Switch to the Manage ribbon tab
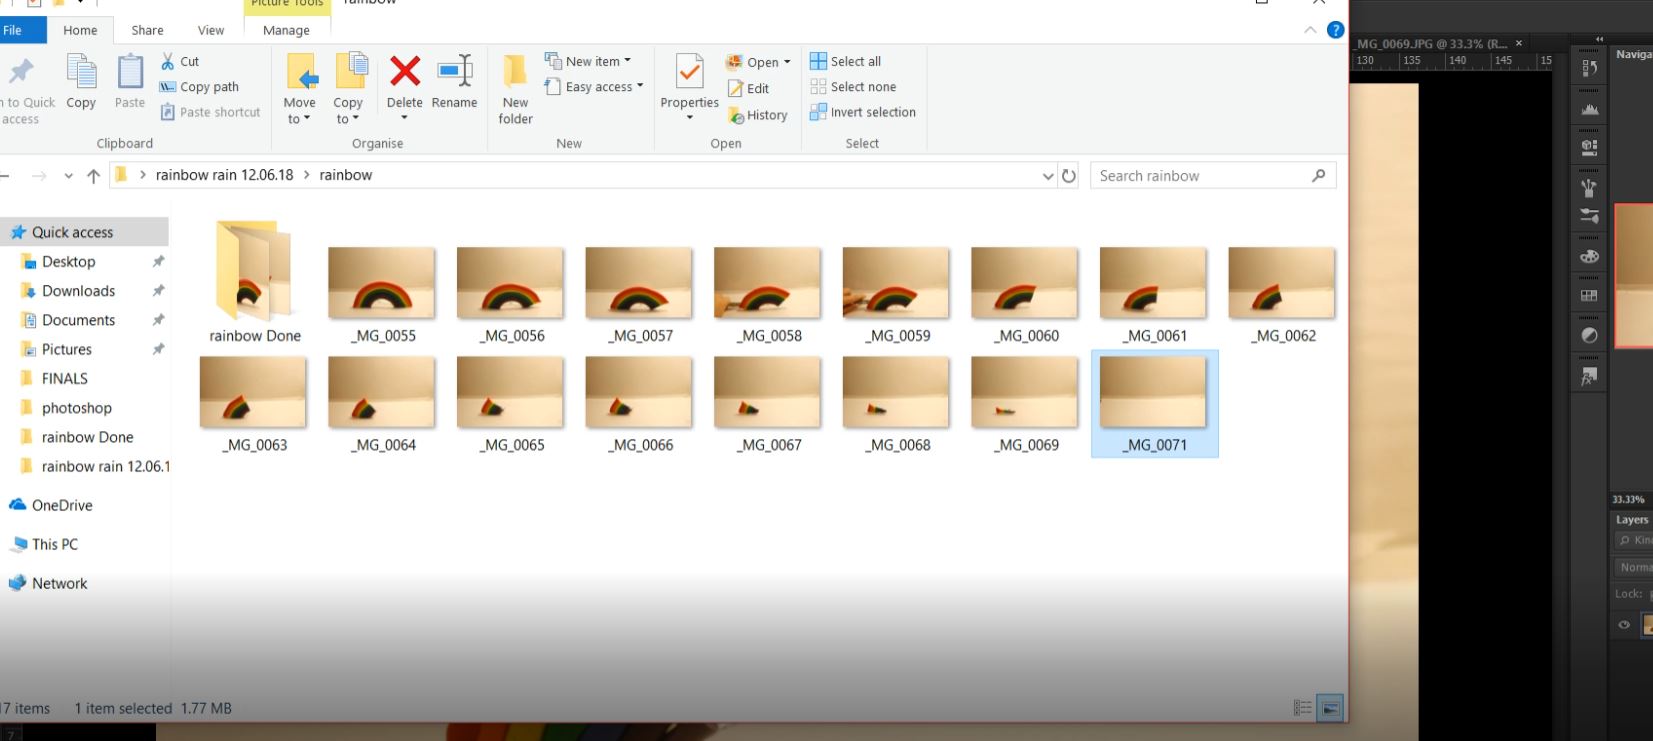1653x741 pixels. (287, 30)
